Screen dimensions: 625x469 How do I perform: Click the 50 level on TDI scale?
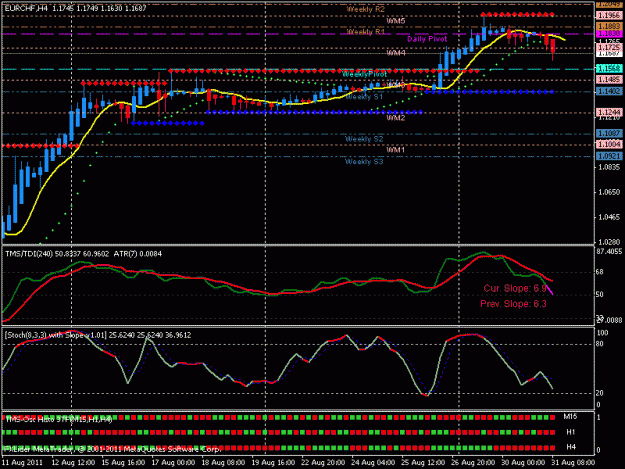point(599,294)
